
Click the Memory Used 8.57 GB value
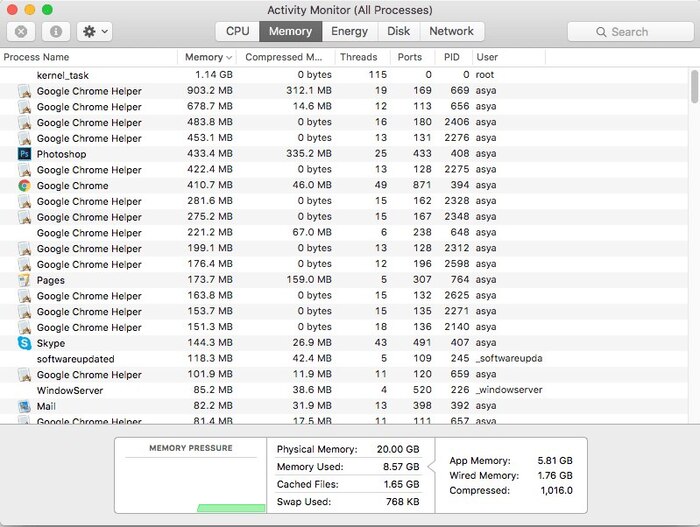(401, 467)
